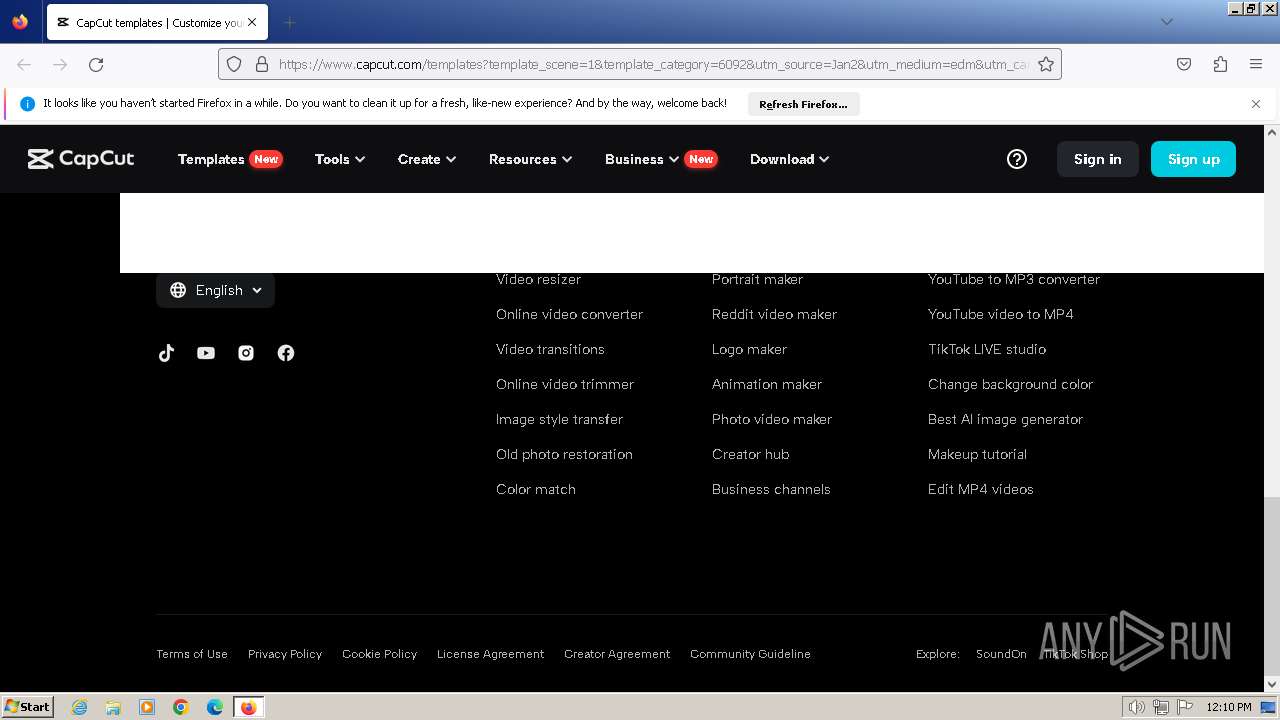The width and height of the screenshot is (1280, 720).
Task: Open Firefox extensions icon
Action: pyautogui.click(x=1220, y=64)
